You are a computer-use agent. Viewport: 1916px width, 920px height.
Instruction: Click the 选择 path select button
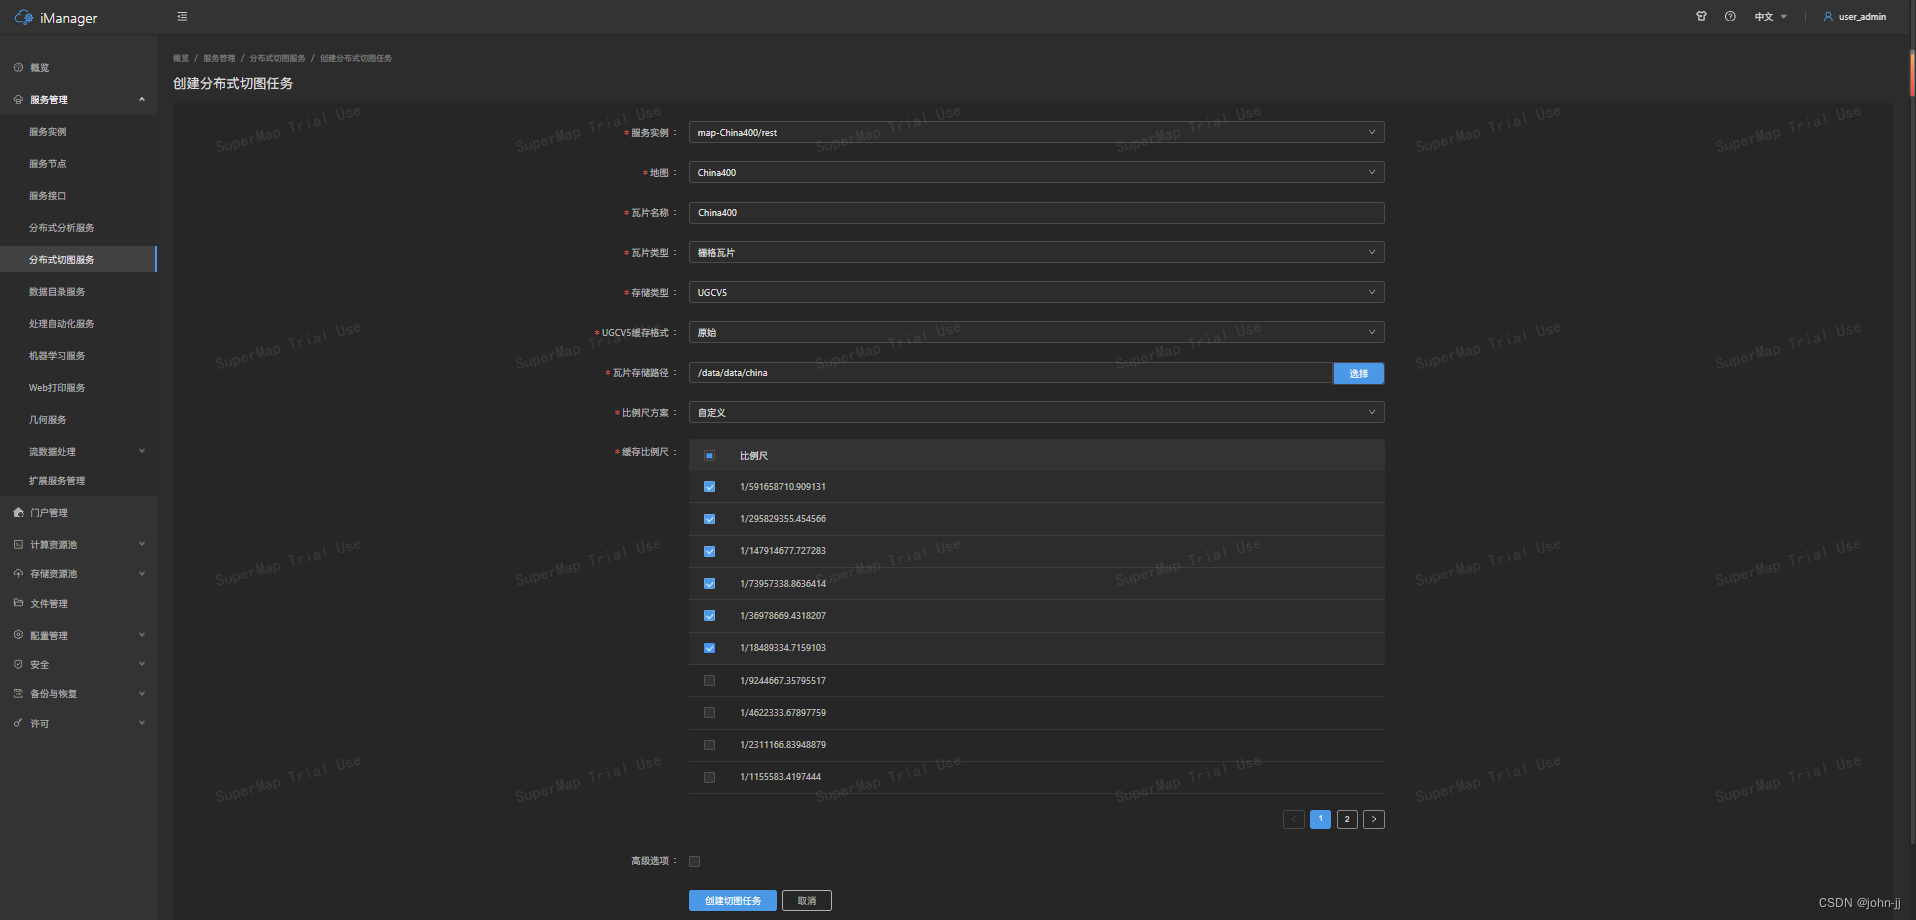(1358, 373)
